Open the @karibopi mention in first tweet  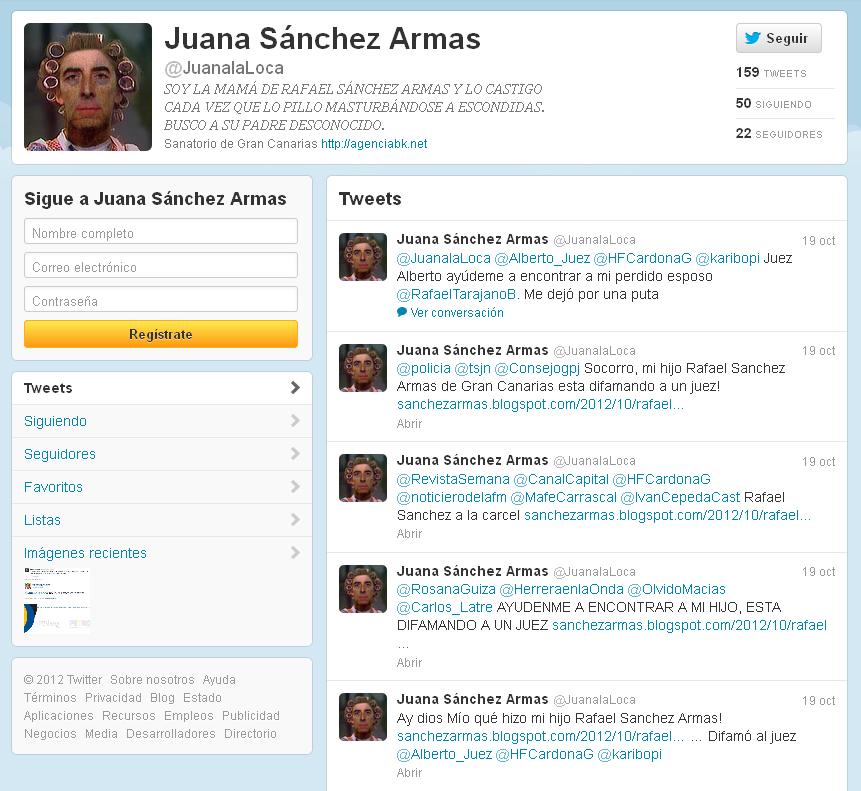point(728,258)
